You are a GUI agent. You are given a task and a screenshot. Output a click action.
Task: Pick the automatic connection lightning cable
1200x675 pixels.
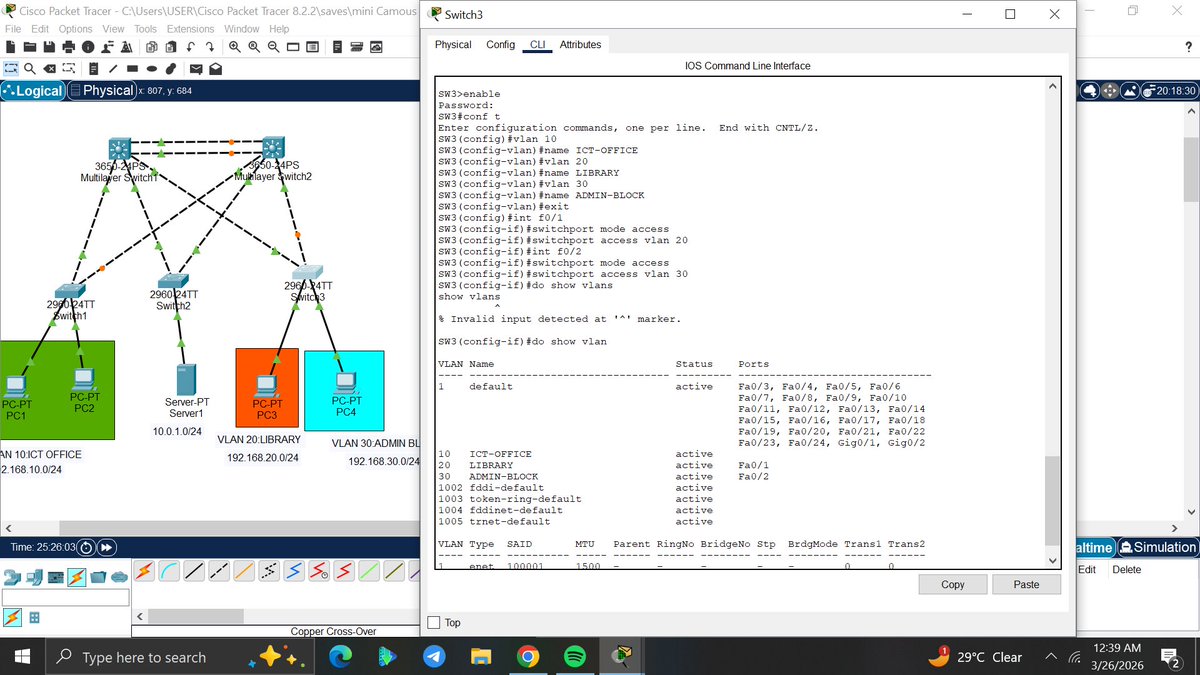coord(144,571)
